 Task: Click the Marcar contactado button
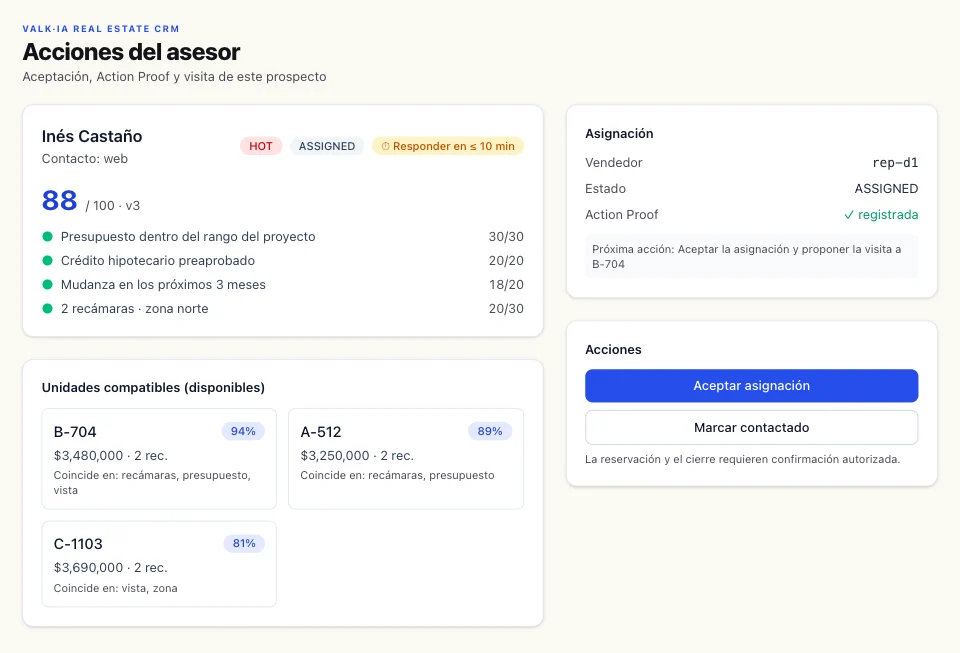(x=751, y=427)
